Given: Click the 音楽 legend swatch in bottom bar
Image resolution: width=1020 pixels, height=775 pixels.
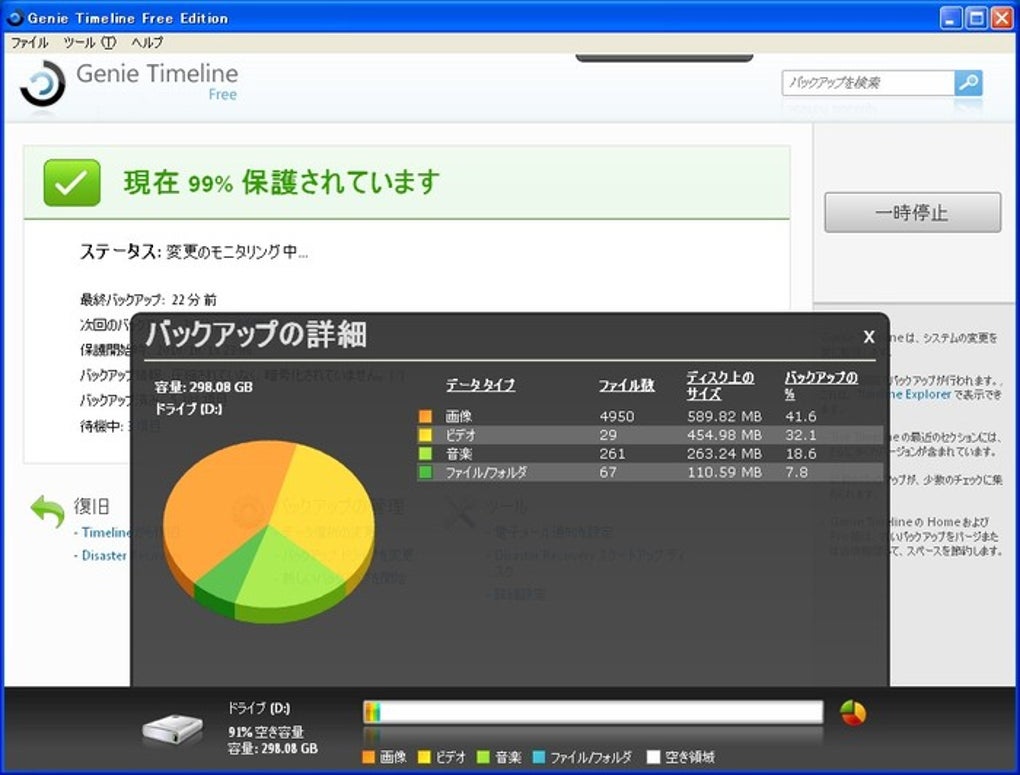Looking at the screenshot, I should tap(483, 757).
